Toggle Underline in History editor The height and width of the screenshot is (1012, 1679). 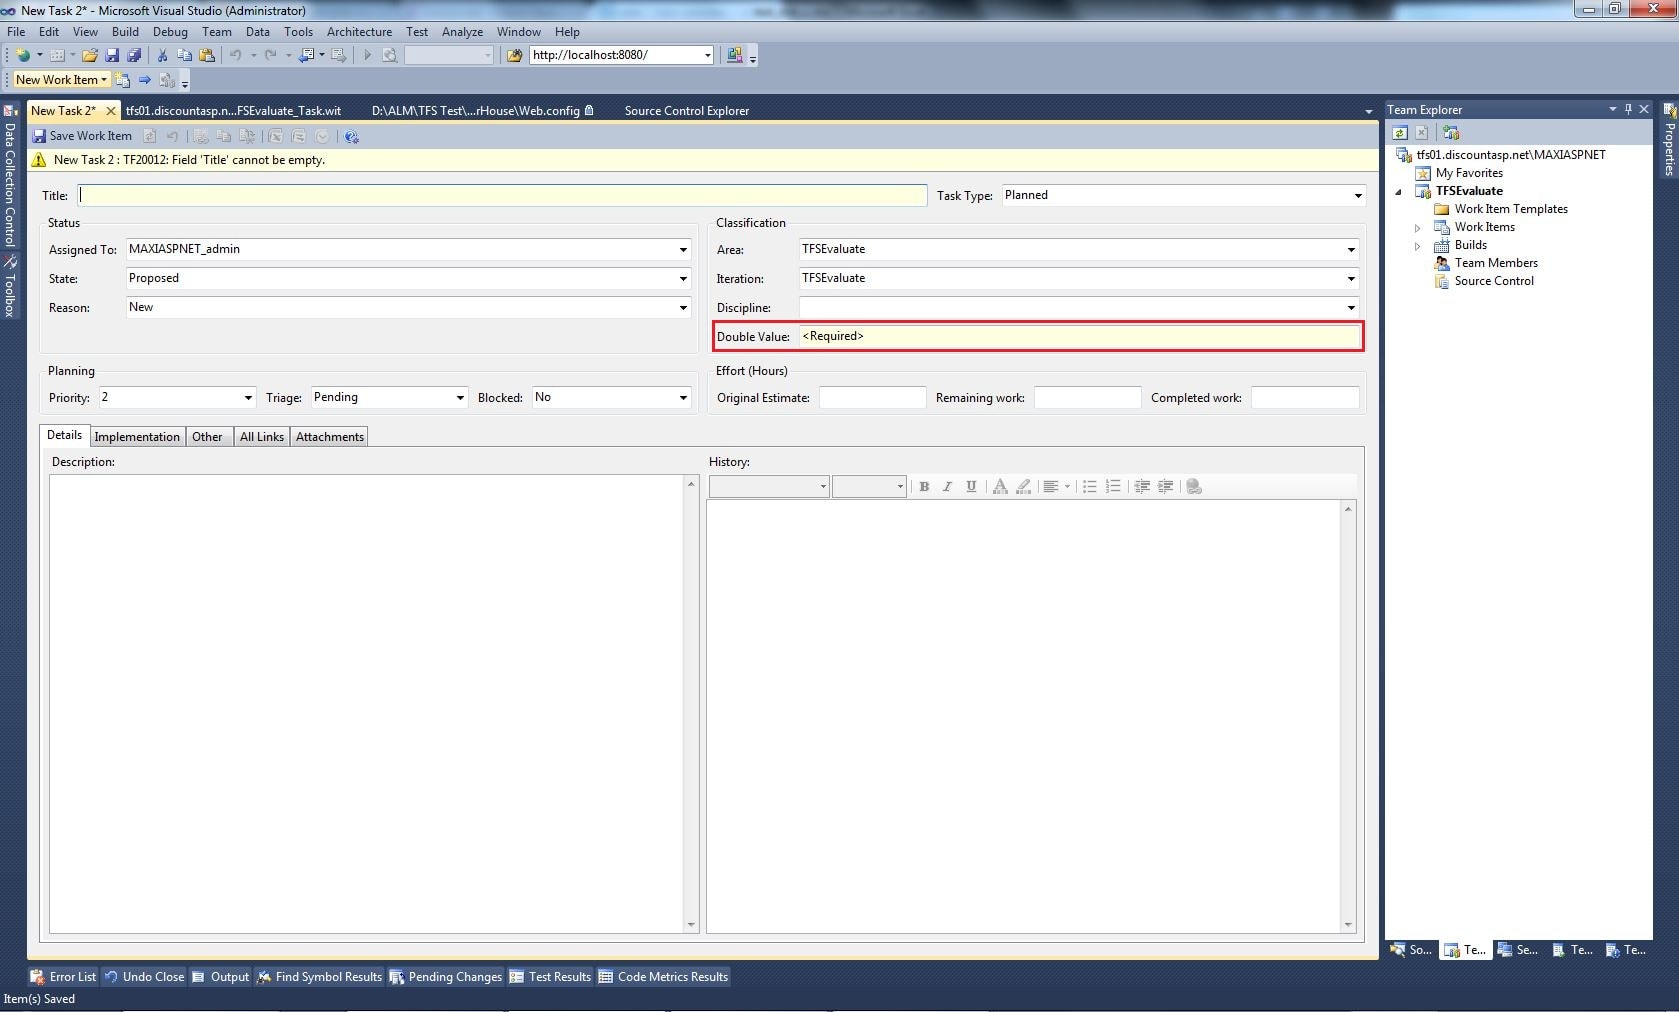971,486
